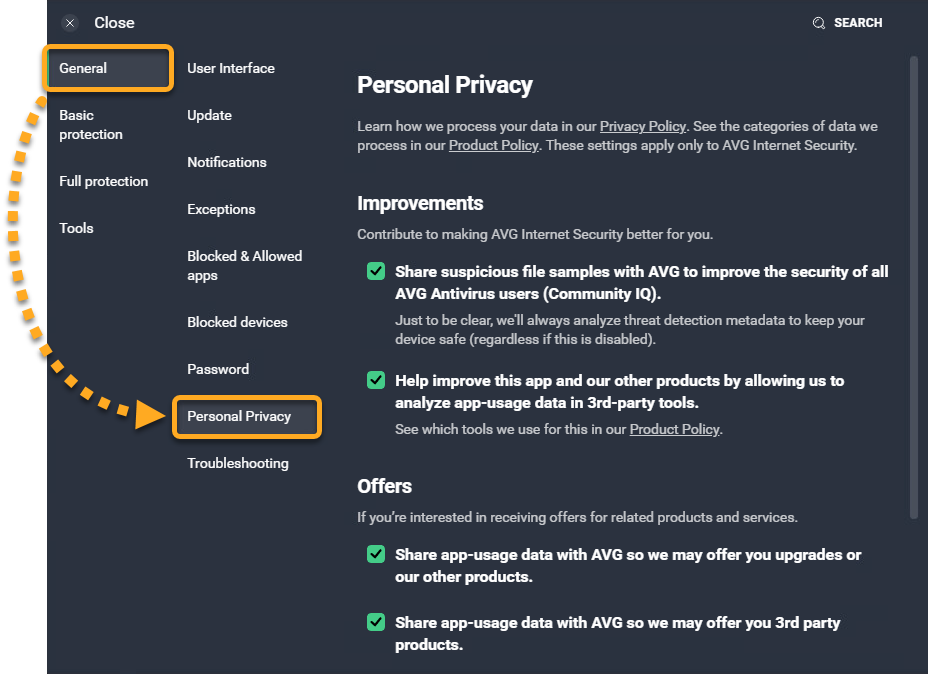Image resolution: width=928 pixels, height=675 pixels.
Task: Click Product Policy link under Improvements
Action: (x=675, y=429)
